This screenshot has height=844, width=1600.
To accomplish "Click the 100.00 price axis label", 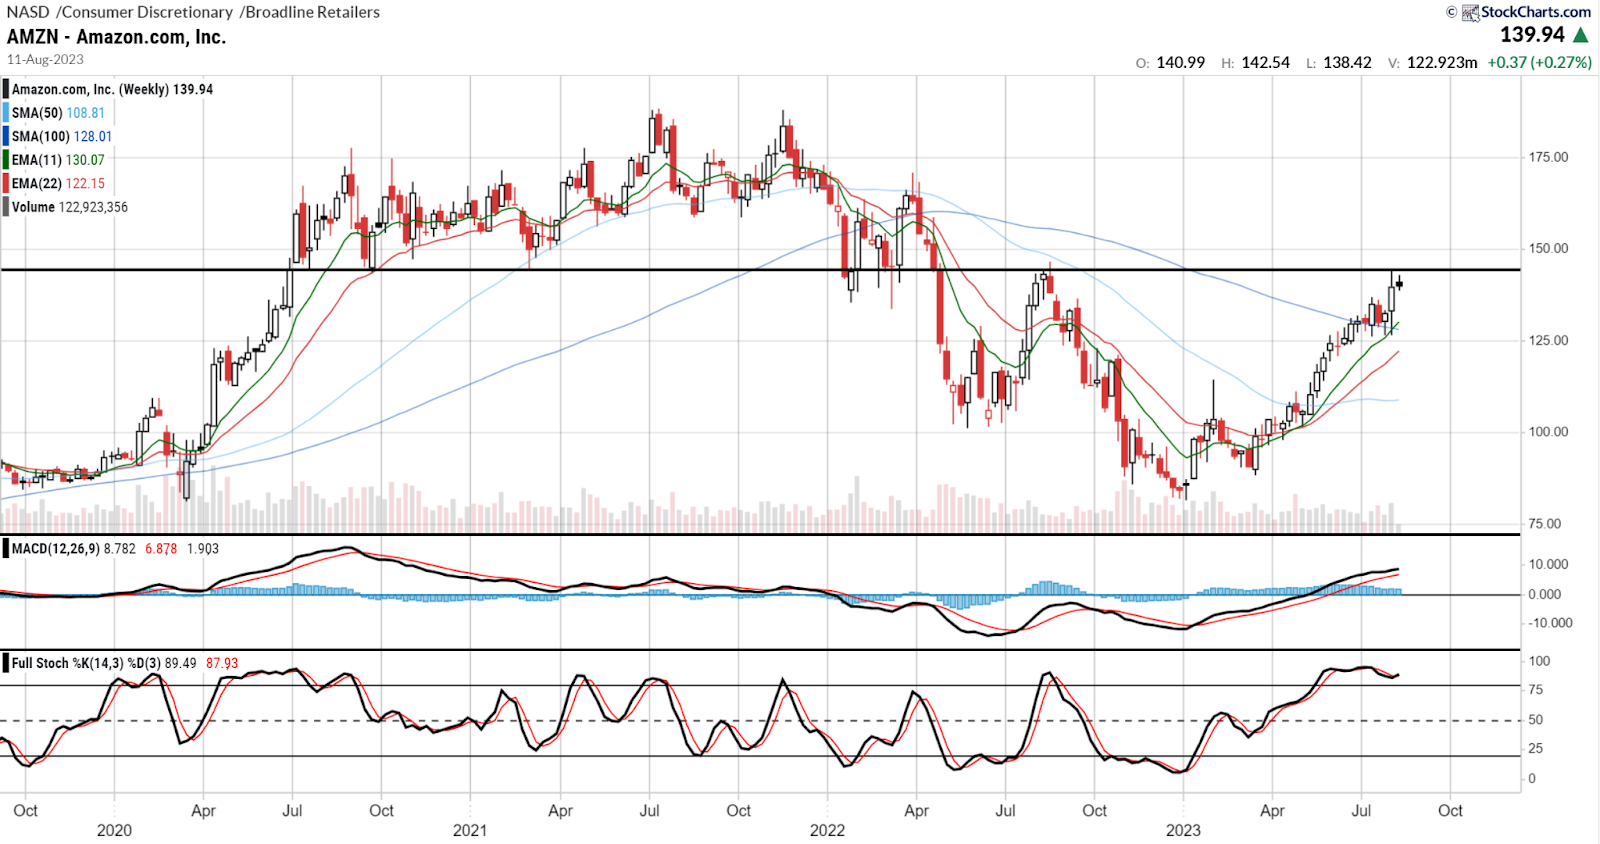I will click(1548, 432).
